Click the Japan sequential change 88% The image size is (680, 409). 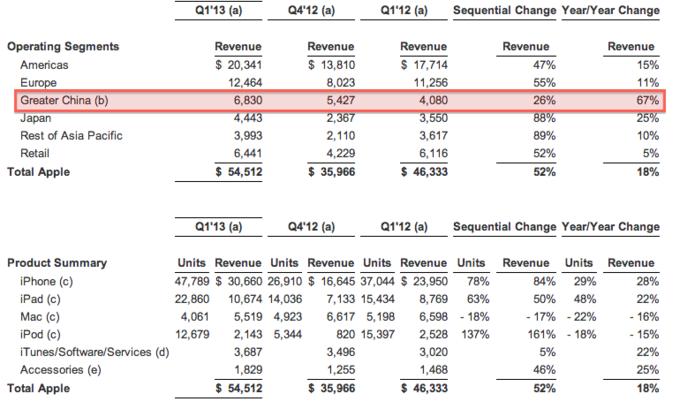click(544, 118)
